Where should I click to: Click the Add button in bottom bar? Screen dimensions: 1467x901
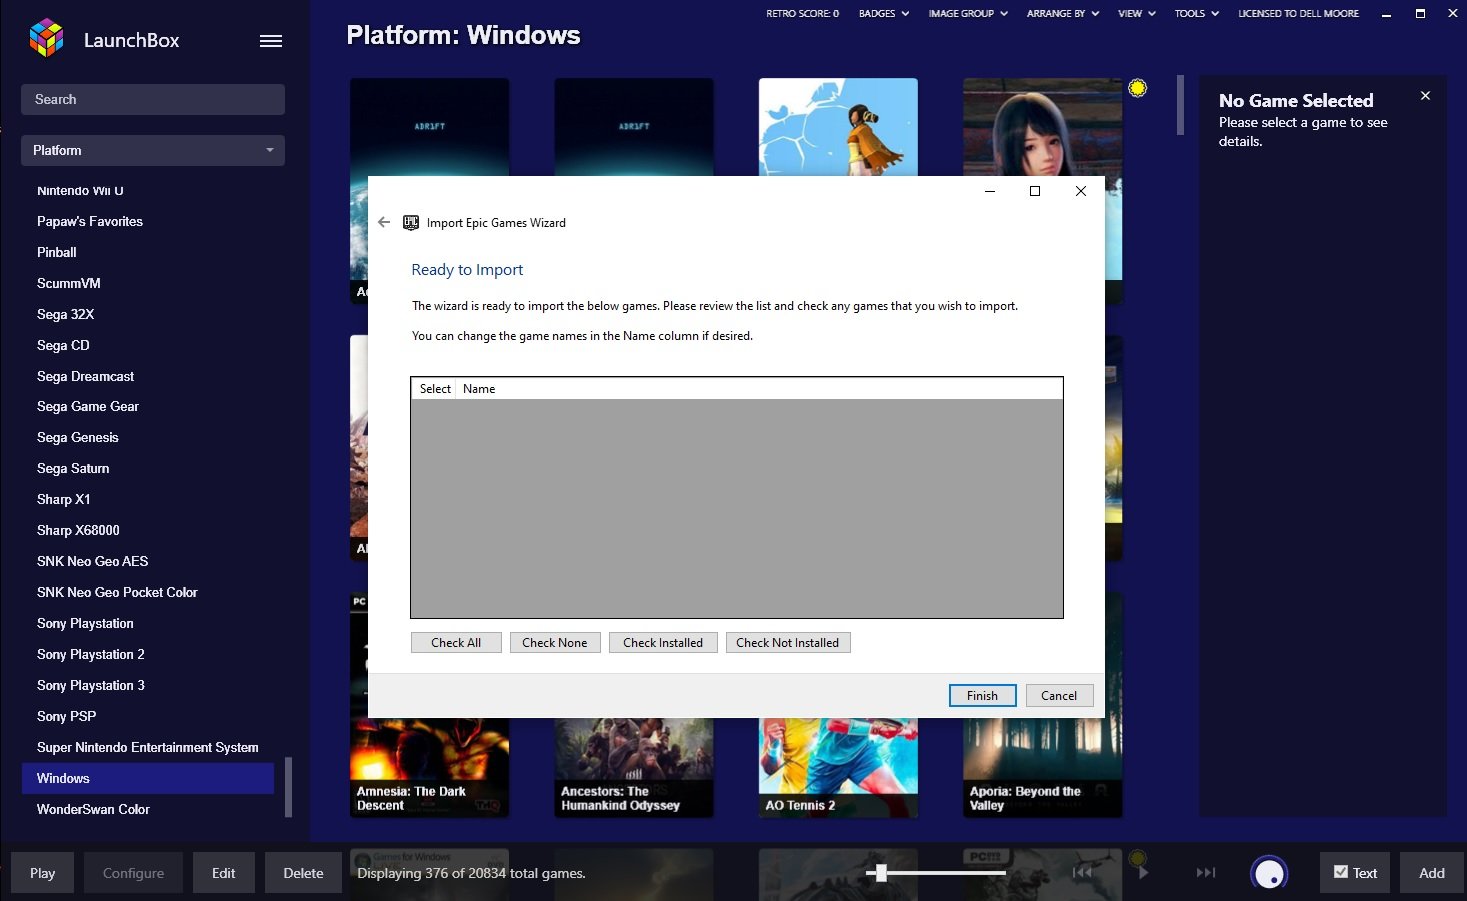tap(1432, 873)
